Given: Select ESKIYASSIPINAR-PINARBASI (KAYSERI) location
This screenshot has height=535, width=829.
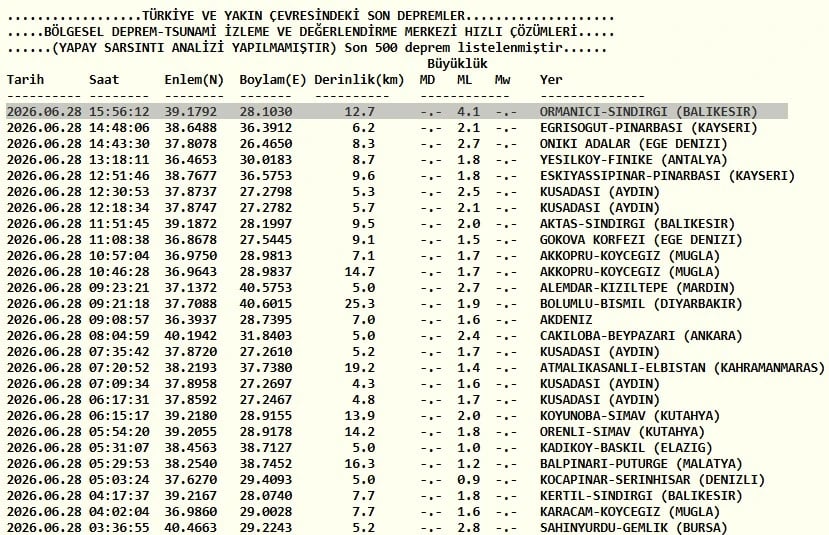Looking at the screenshot, I should point(667,176).
